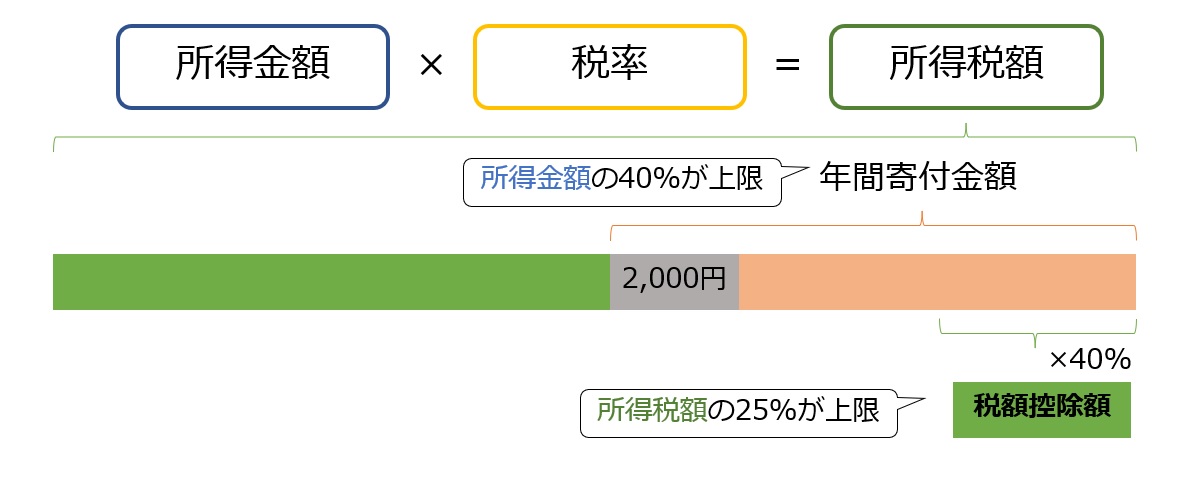Click the 年間寄付金額 label
The height and width of the screenshot is (480, 1200).
(918, 180)
